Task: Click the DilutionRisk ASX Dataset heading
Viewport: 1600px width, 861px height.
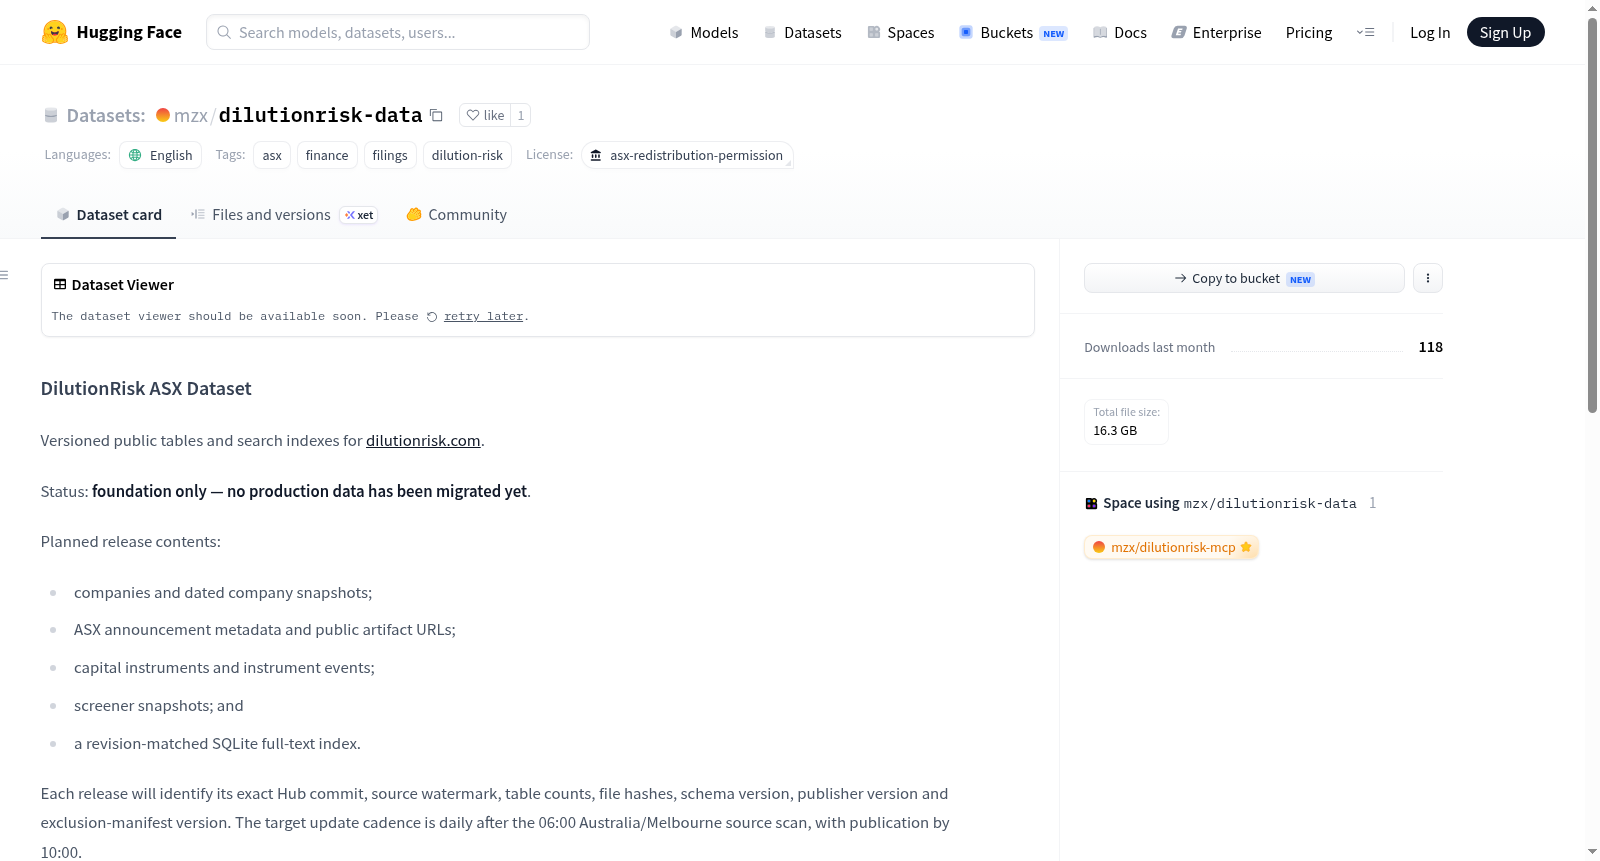Action: [x=146, y=389]
